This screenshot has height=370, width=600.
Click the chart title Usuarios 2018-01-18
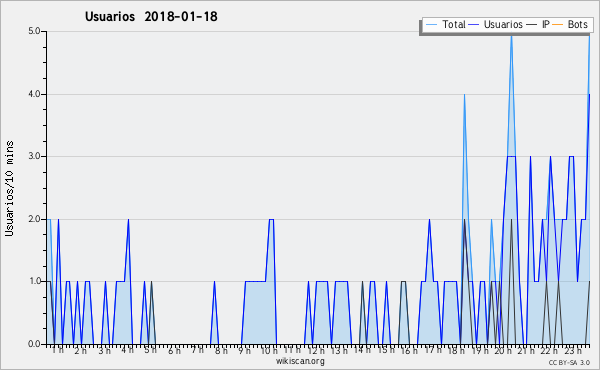tap(151, 16)
